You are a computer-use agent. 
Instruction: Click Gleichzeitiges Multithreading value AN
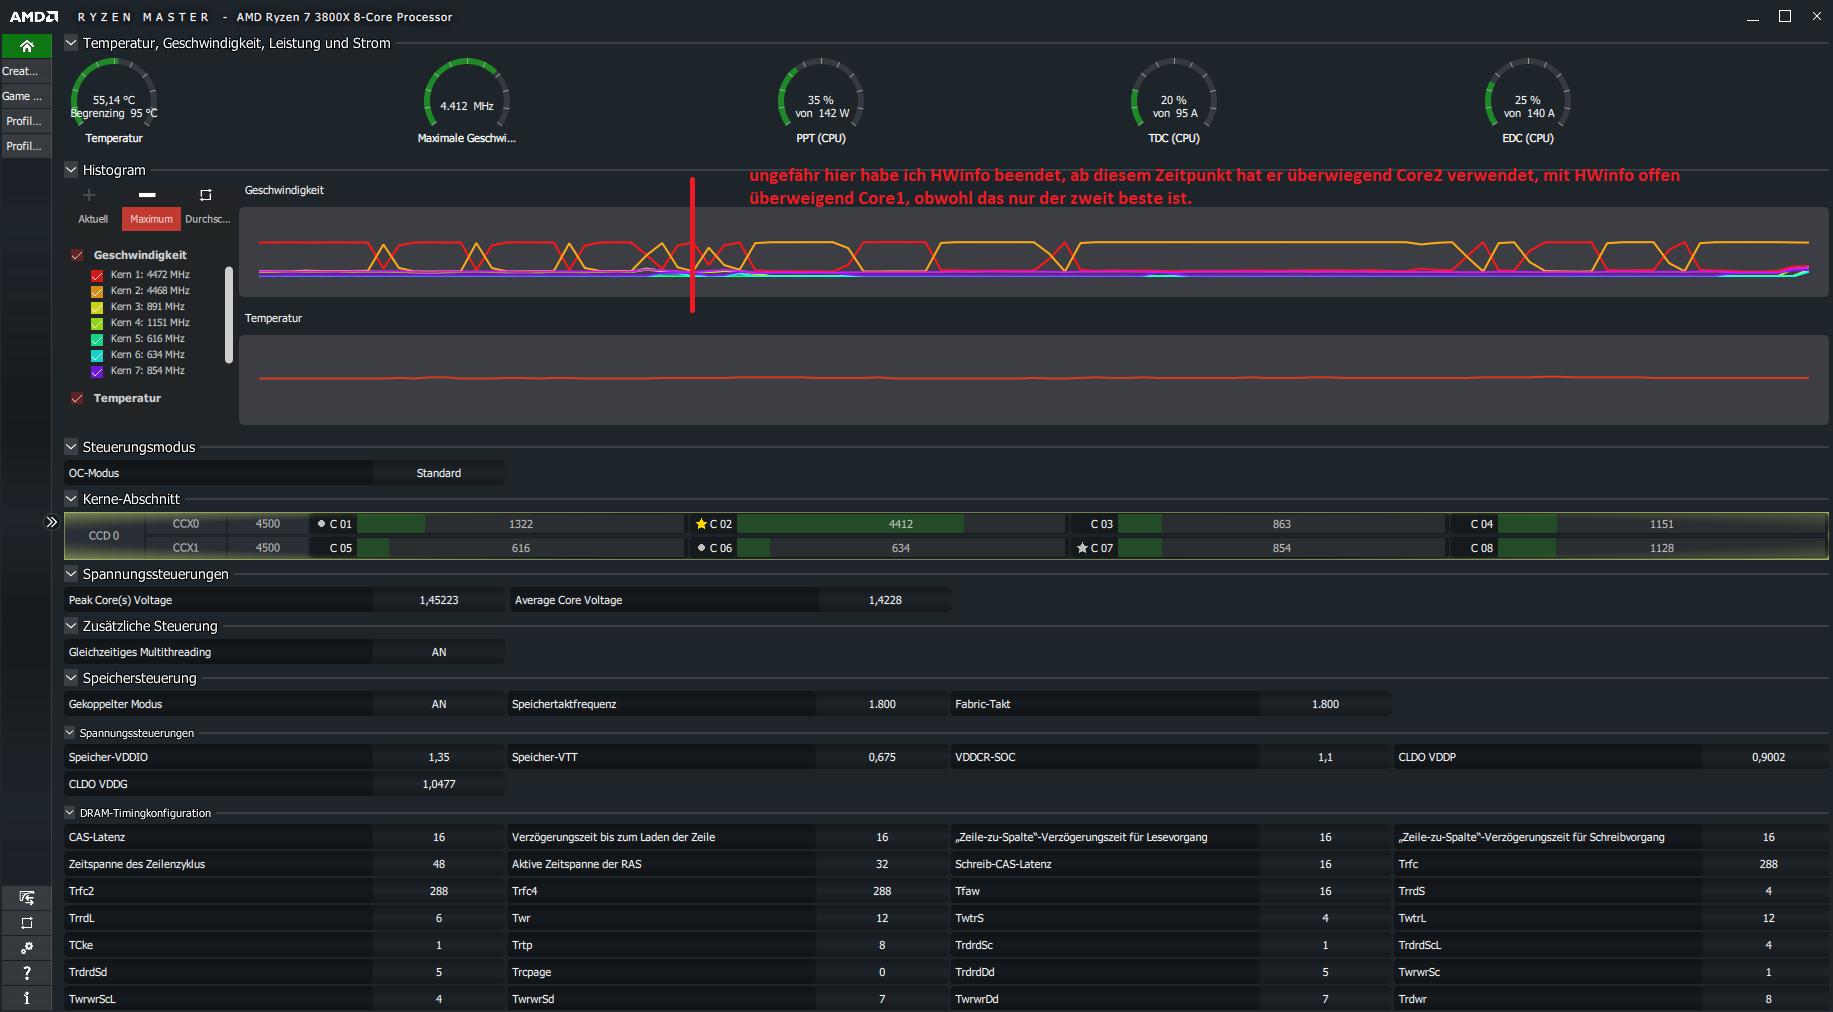439,652
